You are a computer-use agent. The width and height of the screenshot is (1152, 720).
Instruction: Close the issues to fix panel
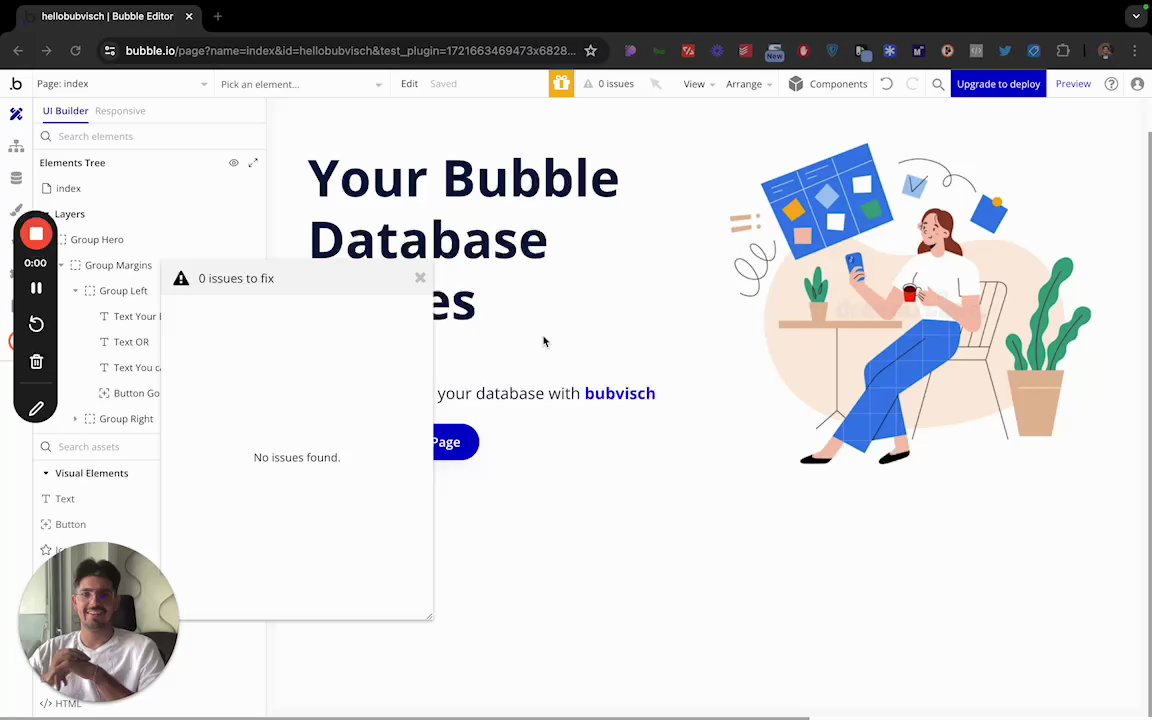click(420, 277)
